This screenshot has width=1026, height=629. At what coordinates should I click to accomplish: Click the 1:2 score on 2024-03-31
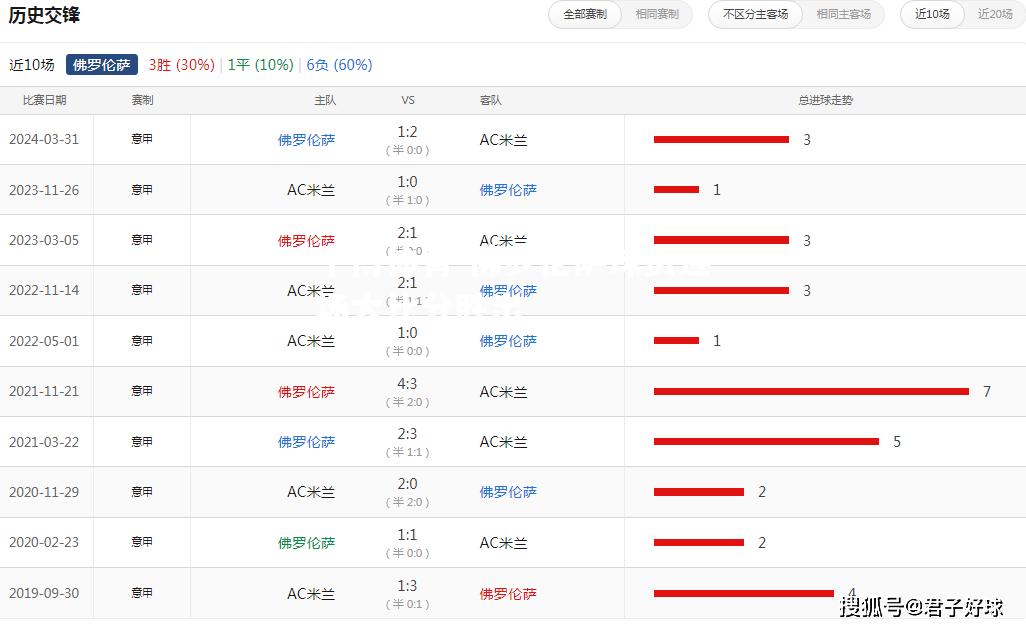coord(407,132)
